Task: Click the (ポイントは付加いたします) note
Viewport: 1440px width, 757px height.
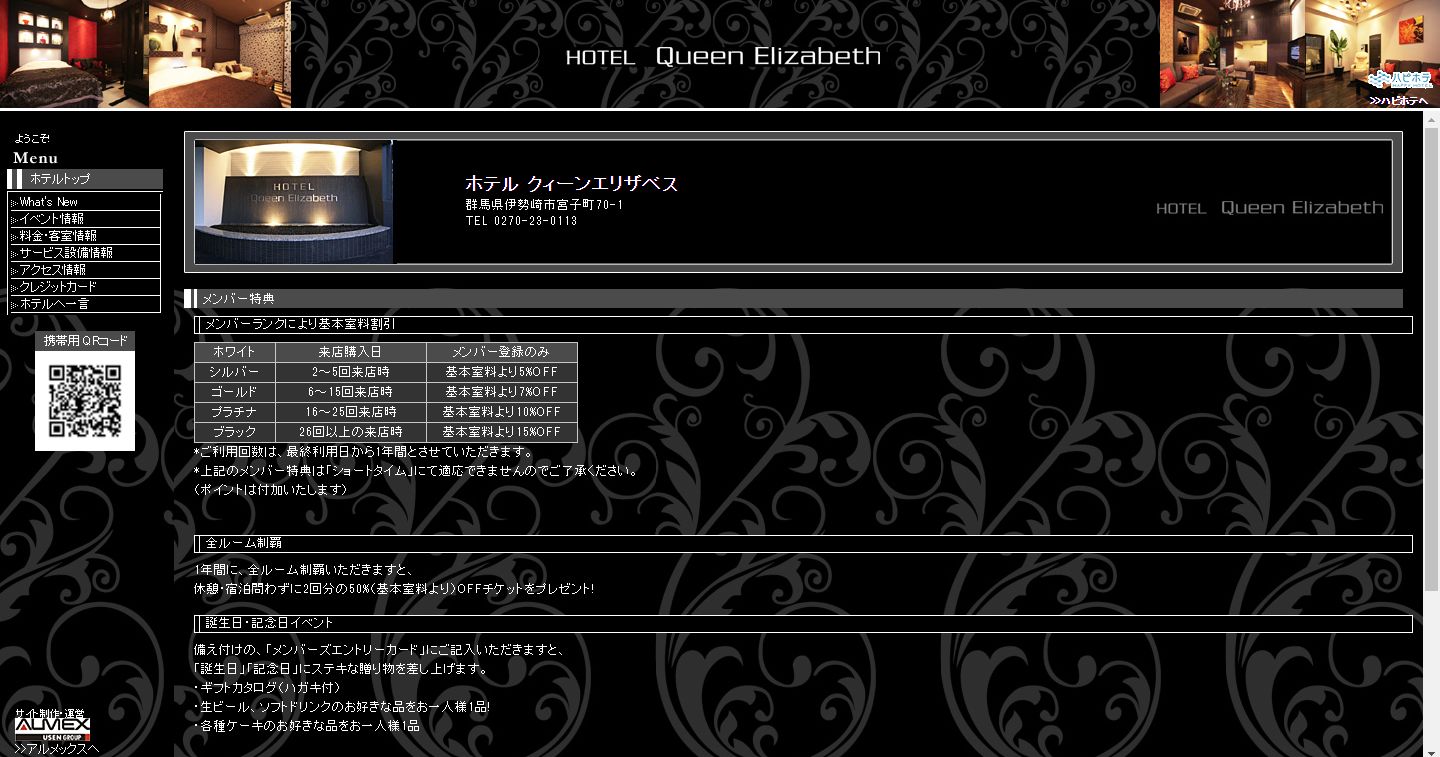Action: tap(270, 490)
